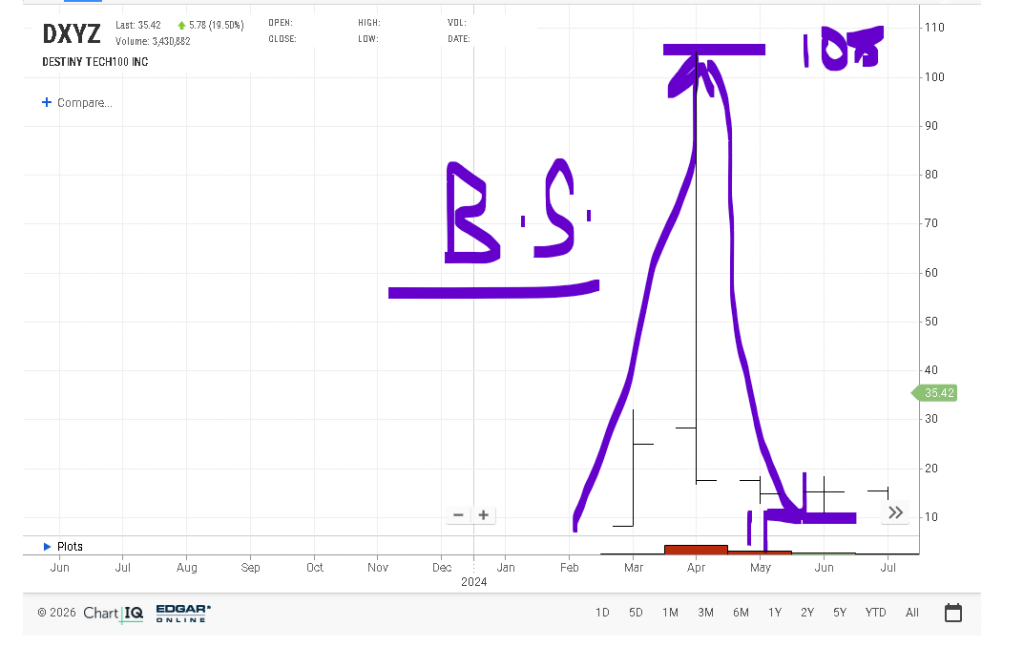
Task: Display All available history
Action: (912, 613)
